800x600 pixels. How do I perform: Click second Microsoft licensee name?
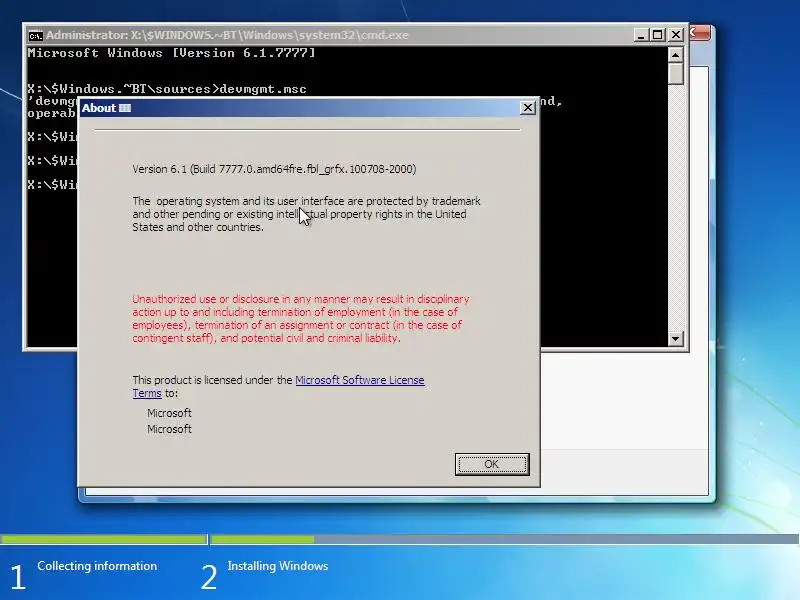click(x=169, y=429)
